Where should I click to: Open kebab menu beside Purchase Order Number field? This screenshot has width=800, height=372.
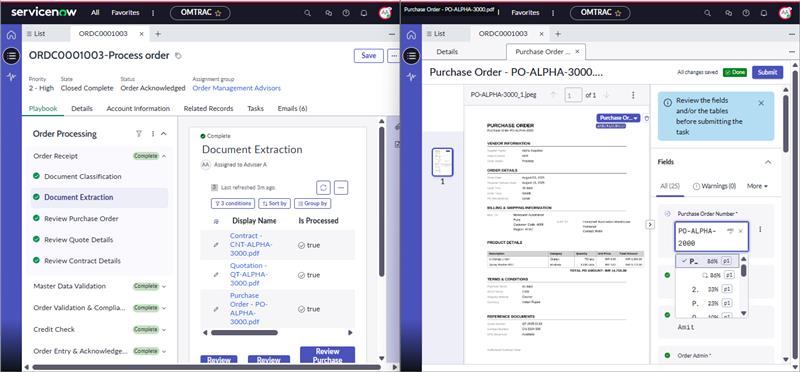click(x=760, y=230)
